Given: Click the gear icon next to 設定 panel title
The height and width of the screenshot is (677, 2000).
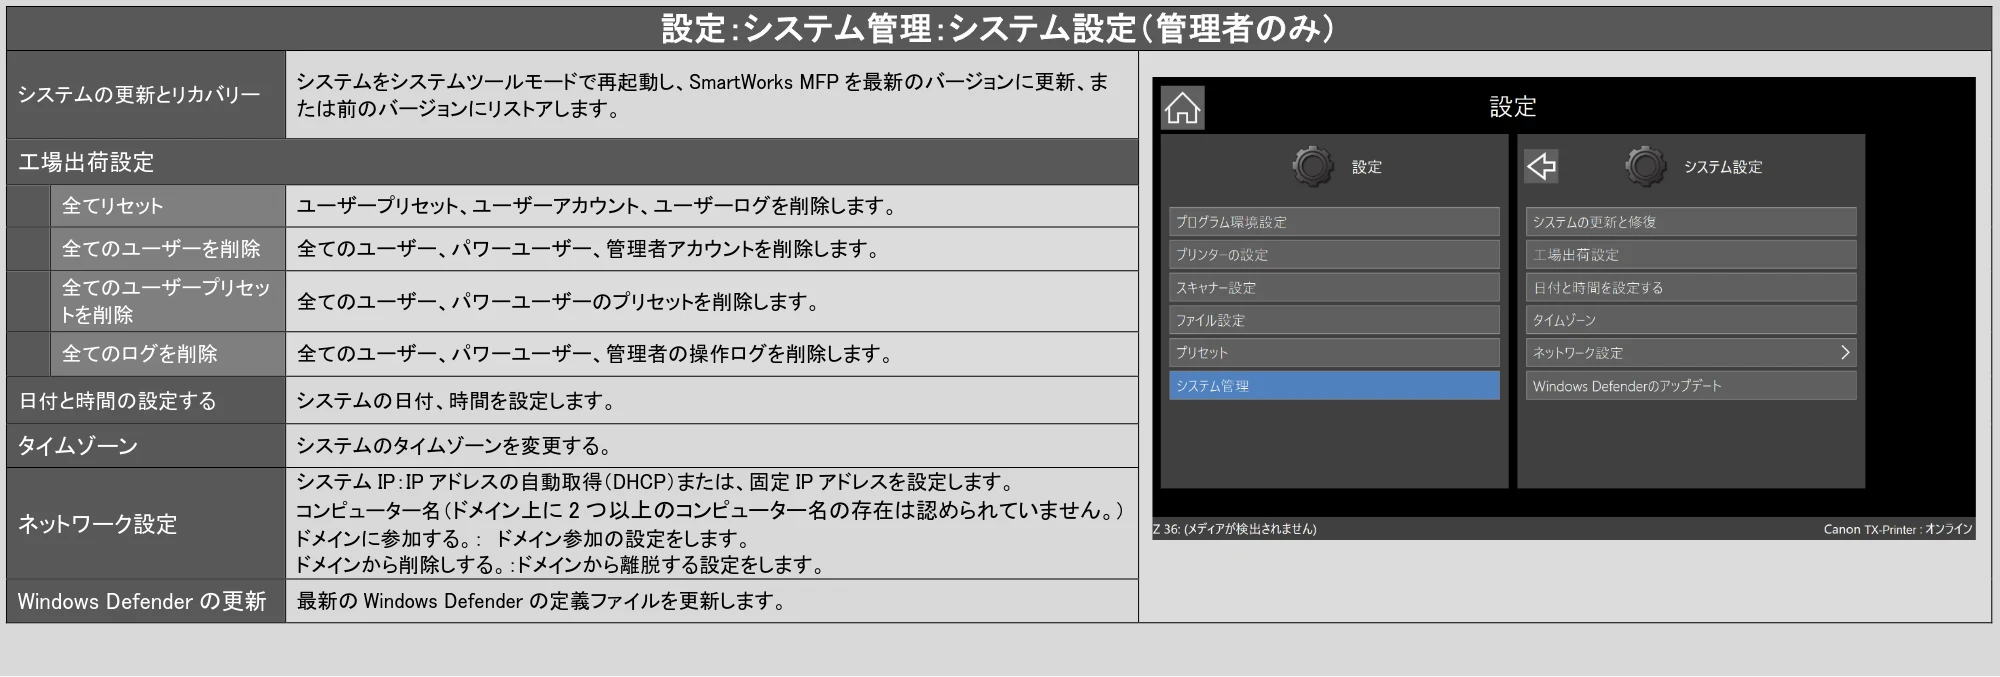Looking at the screenshot, I should (1312, 166).
